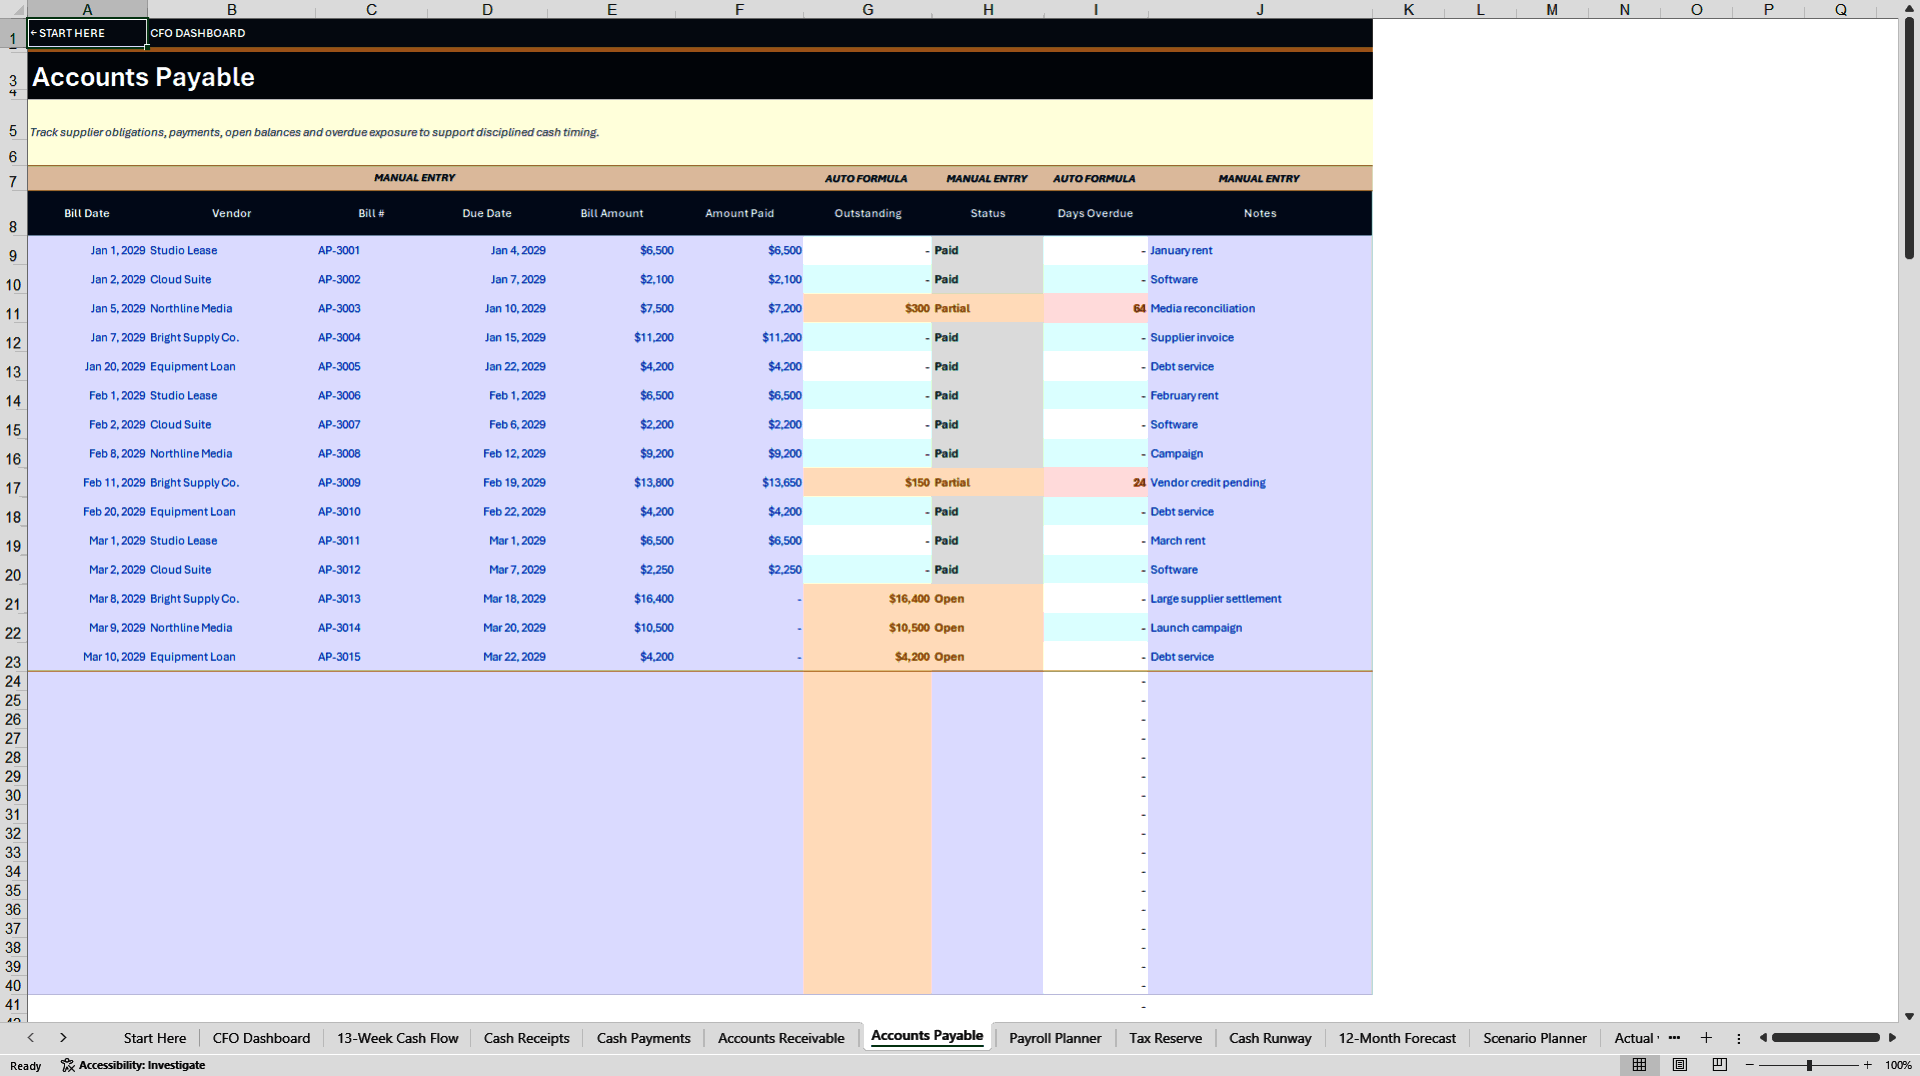Click the vertical scrollbar thumb

(x=1909, y=138)
